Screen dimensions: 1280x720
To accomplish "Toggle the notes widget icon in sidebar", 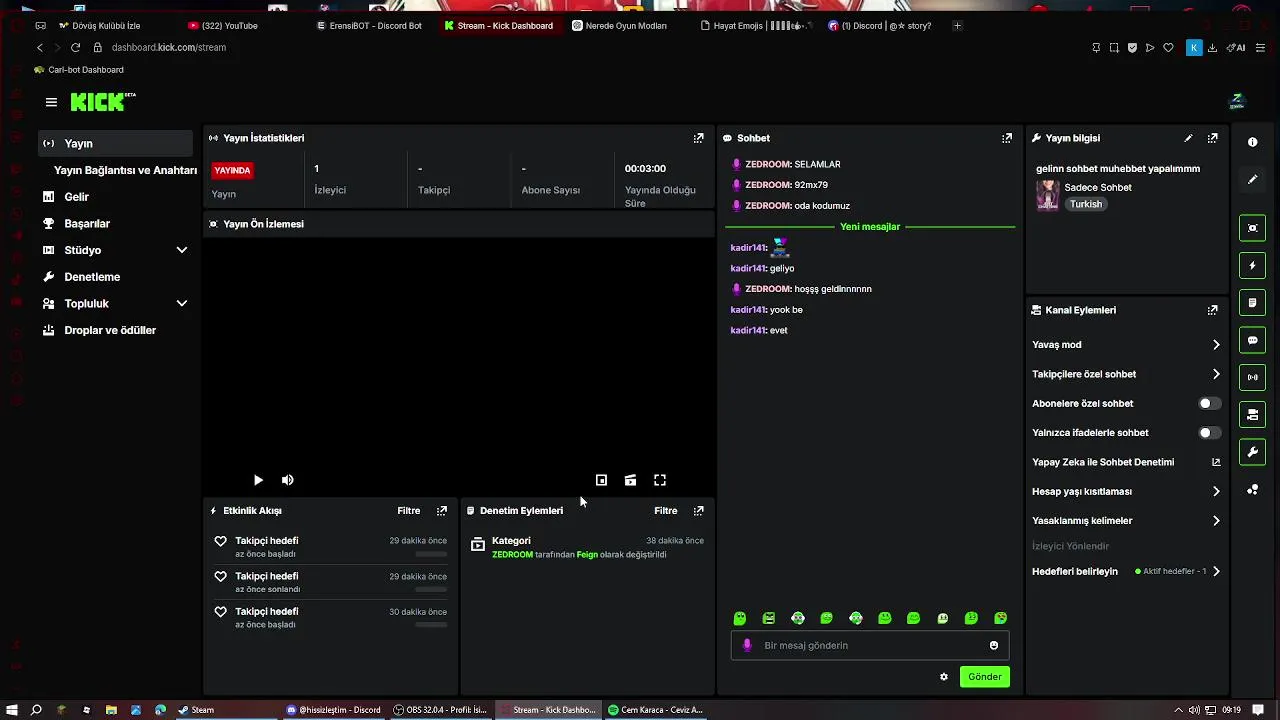I will pyautogui.click(x=1253, y=303).
